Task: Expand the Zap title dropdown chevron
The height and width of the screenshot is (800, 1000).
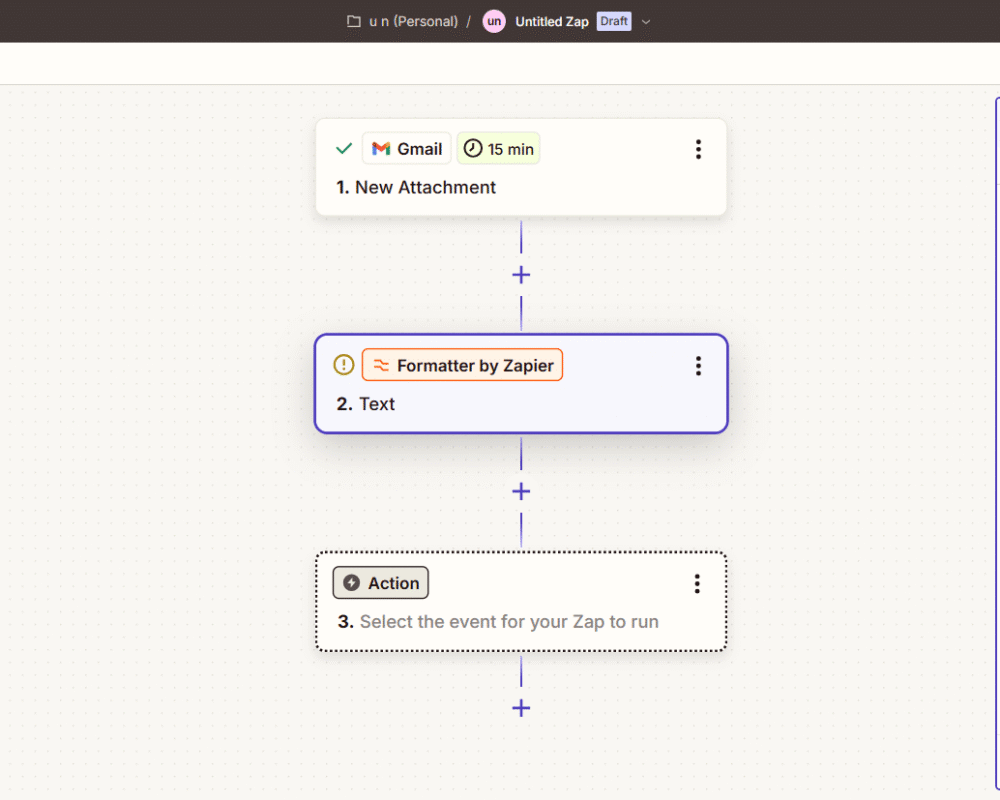Action: point(646,22)
